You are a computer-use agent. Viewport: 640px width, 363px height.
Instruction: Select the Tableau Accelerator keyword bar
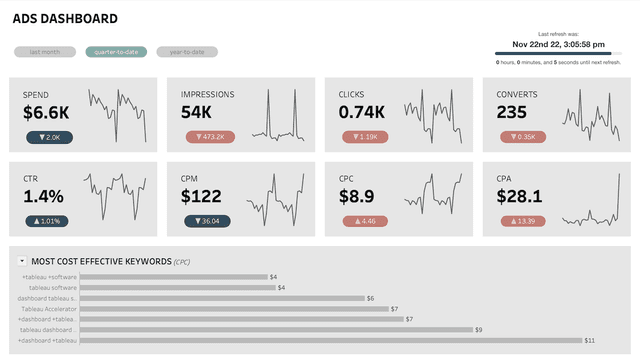coord(234,309)
